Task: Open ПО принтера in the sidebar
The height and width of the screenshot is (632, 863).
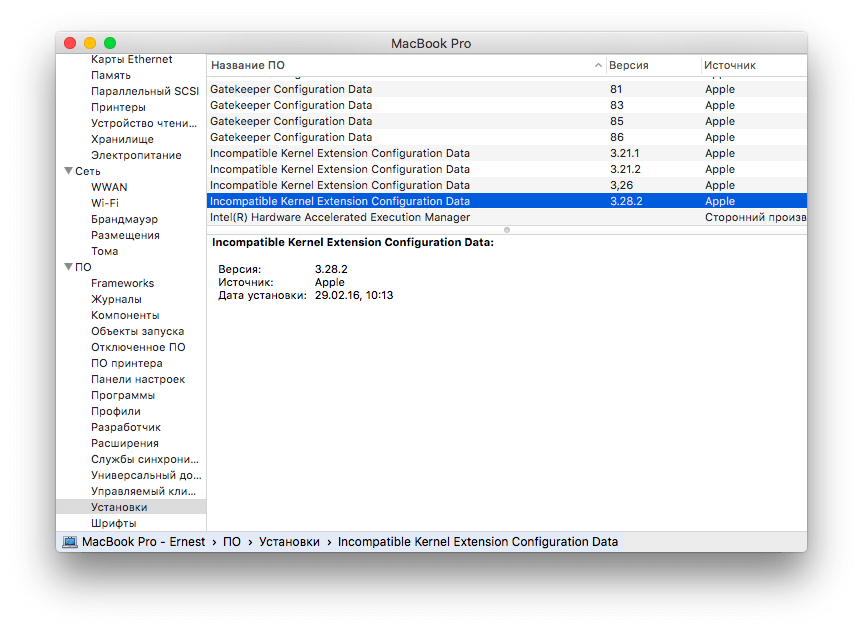Action: click(127, 362)
